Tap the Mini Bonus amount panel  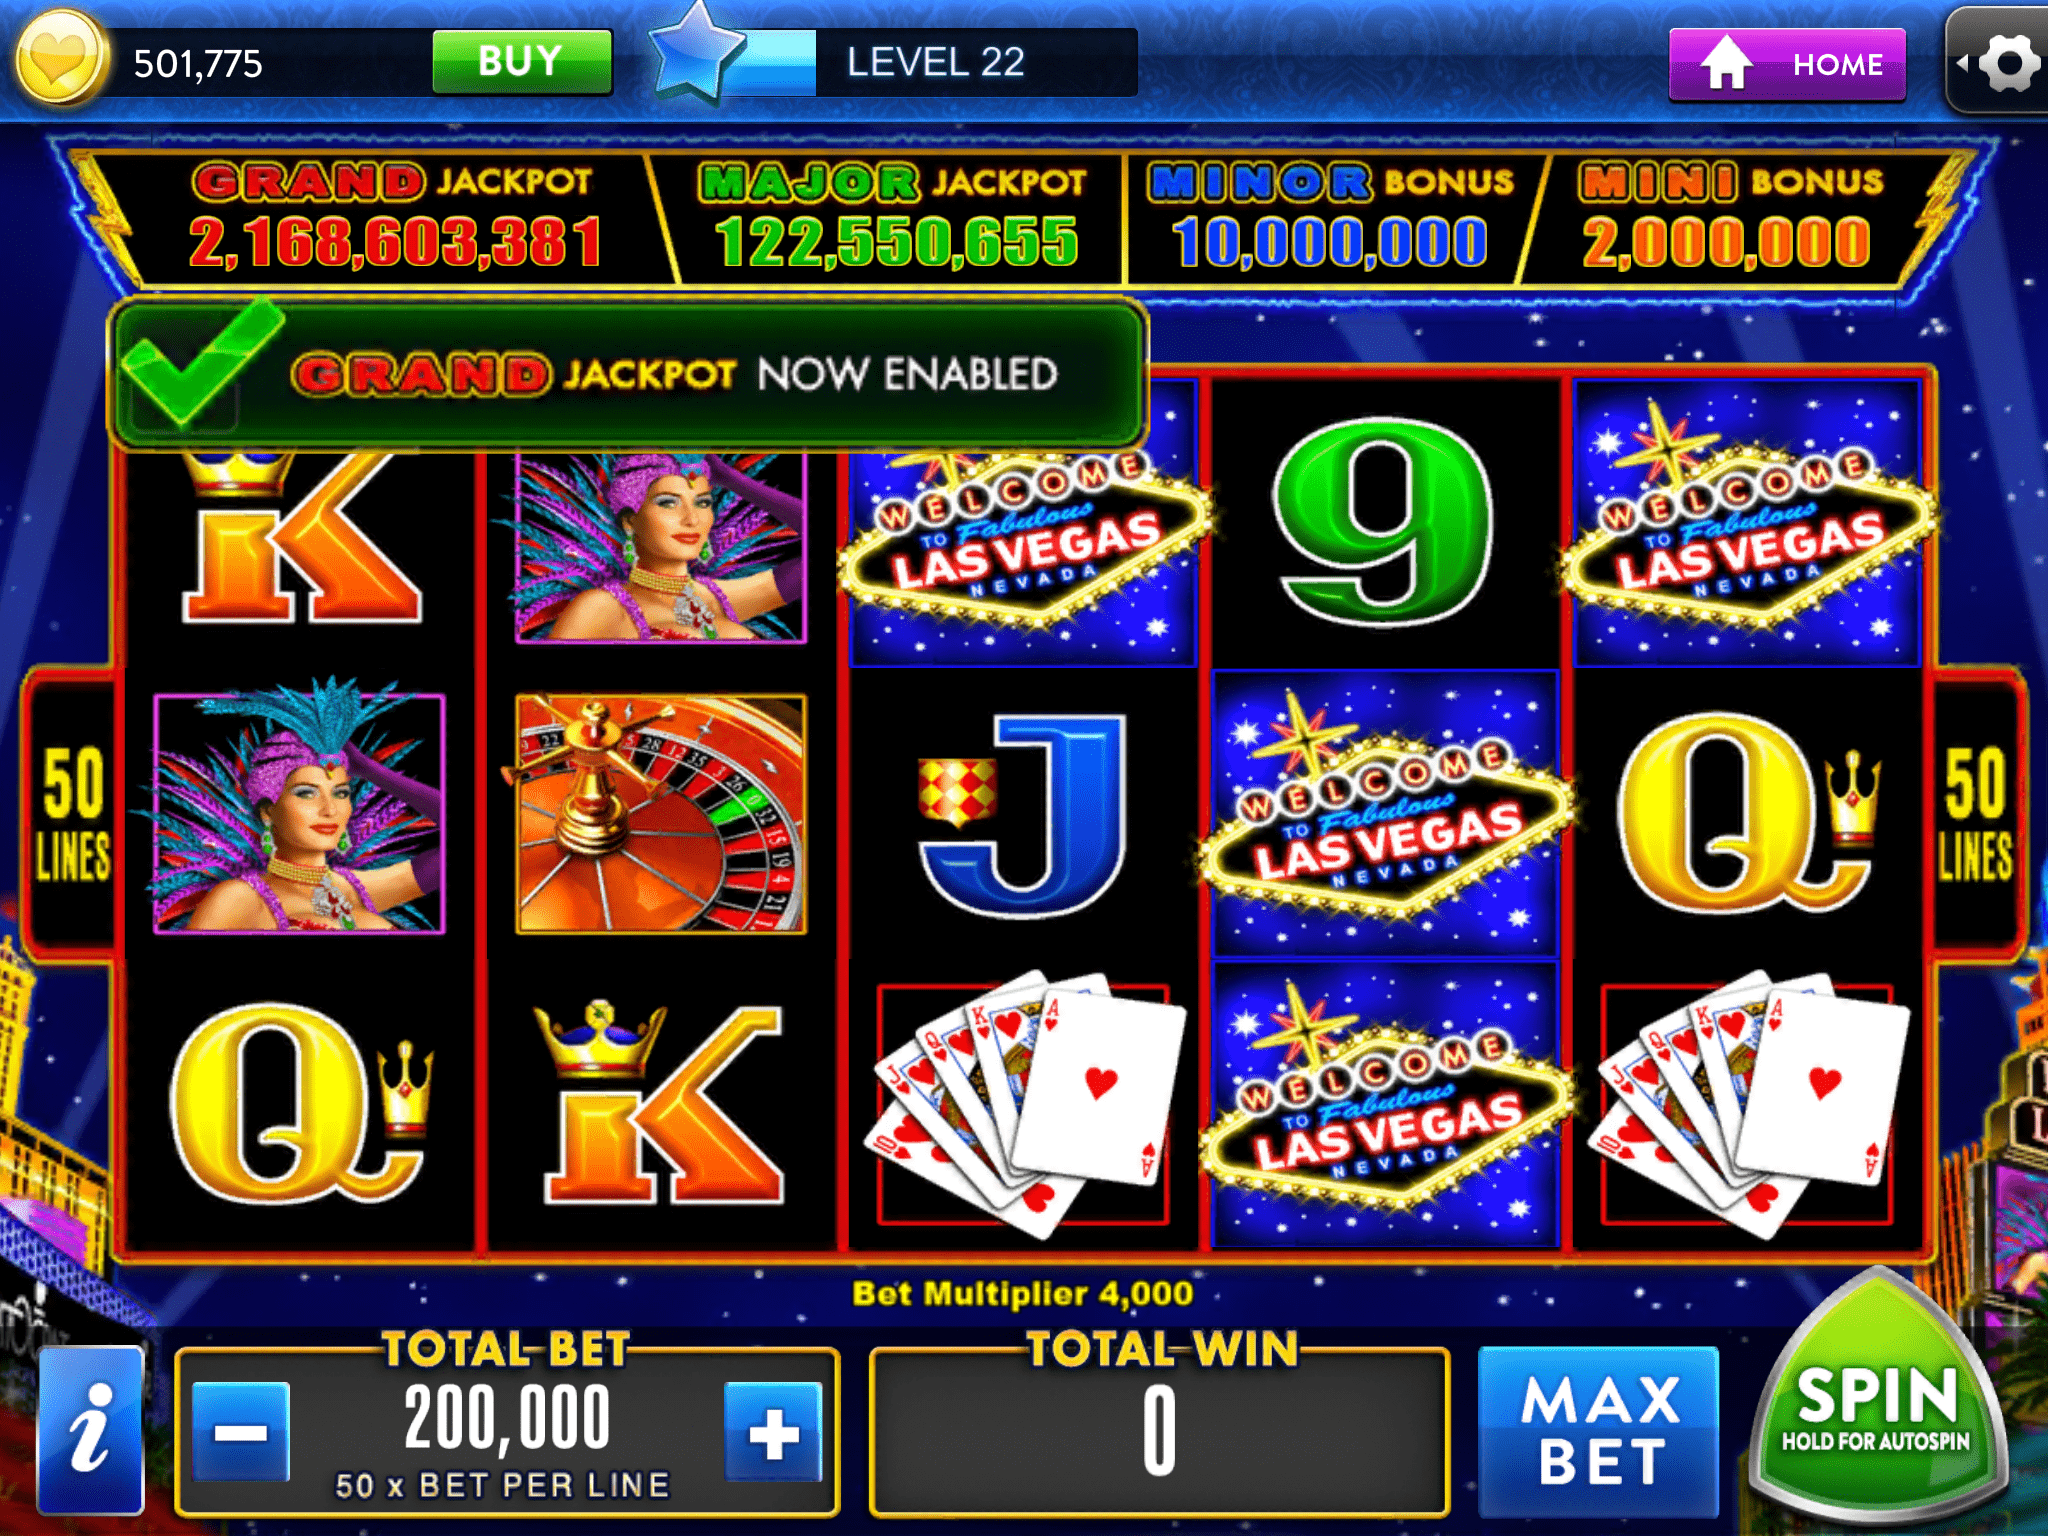click(x=1727, y=216)
